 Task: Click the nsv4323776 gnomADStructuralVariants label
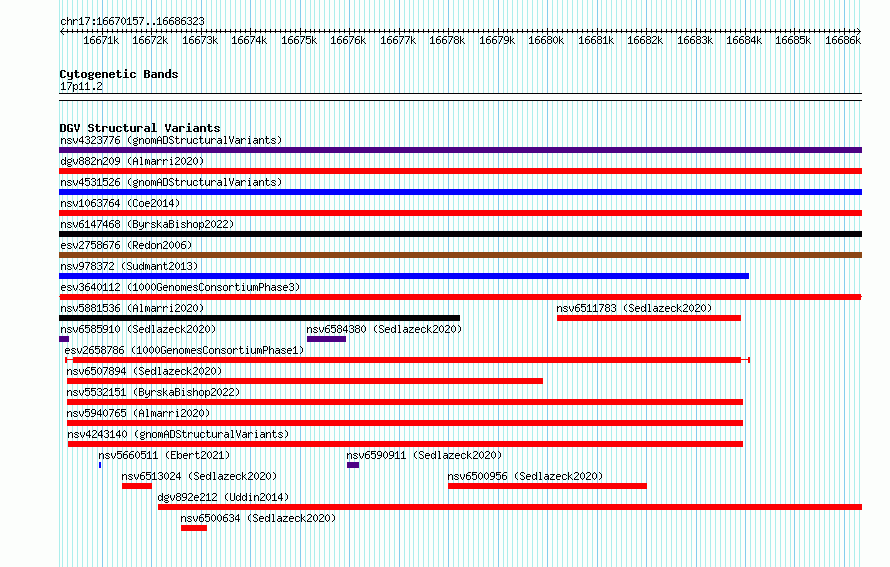tap(171, 140)
